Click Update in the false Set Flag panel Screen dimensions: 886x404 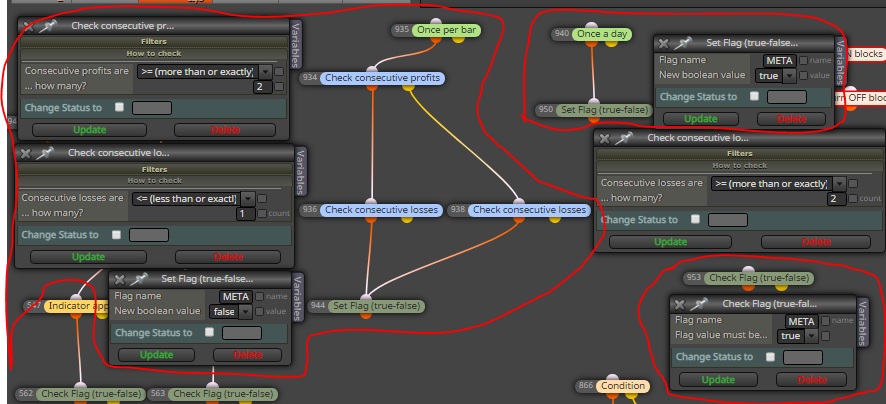pyautogui.click(x=156, y=355)
